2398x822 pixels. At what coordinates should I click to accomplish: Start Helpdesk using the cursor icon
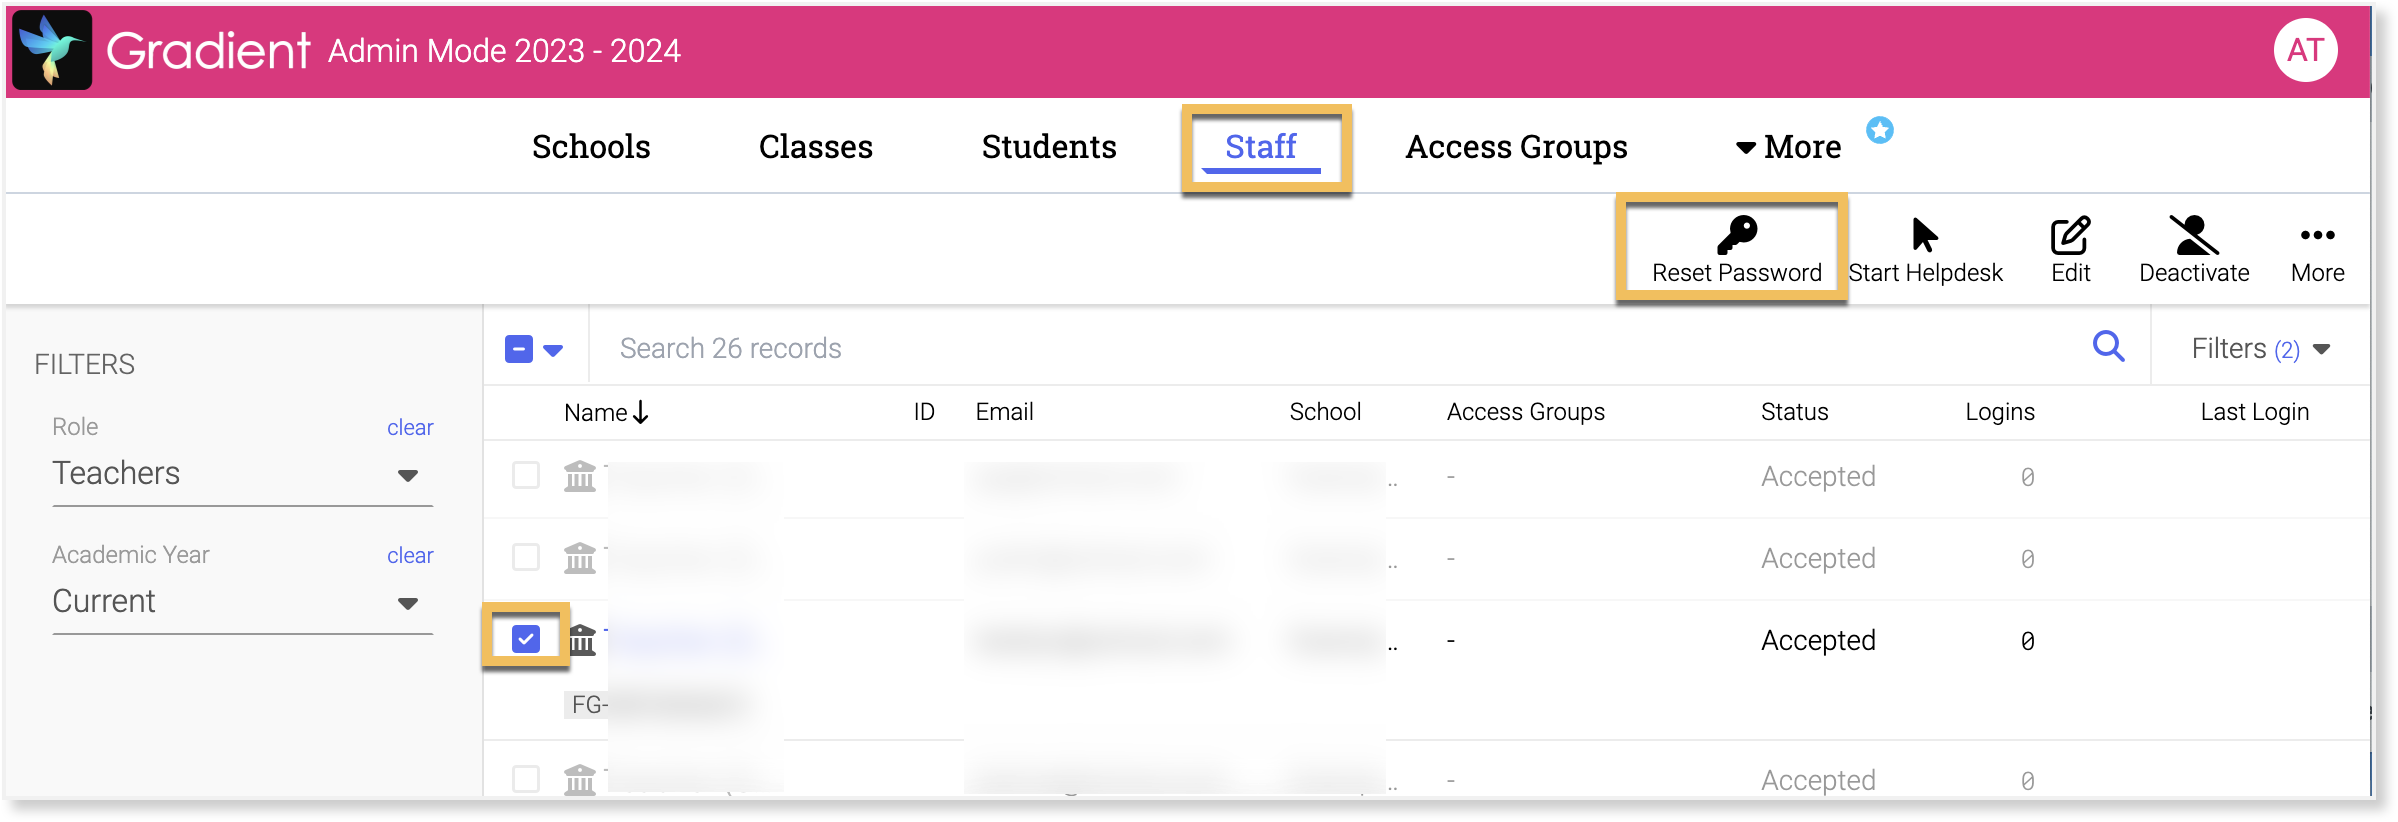tap(1924, 236)
